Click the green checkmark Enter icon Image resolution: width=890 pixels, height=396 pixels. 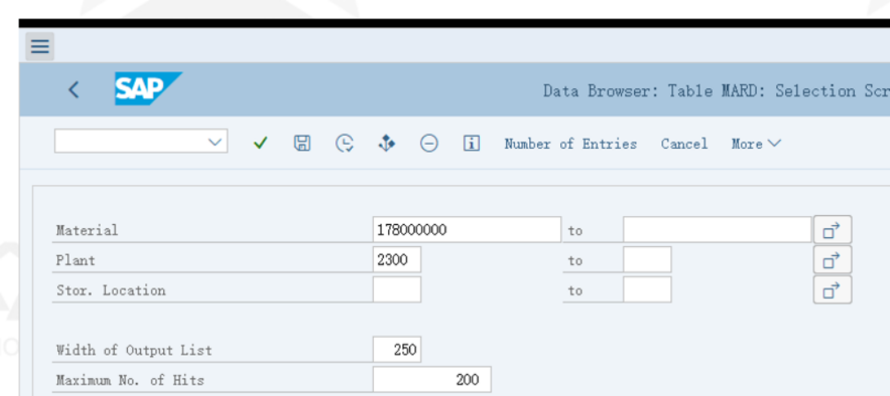(260, 144)
